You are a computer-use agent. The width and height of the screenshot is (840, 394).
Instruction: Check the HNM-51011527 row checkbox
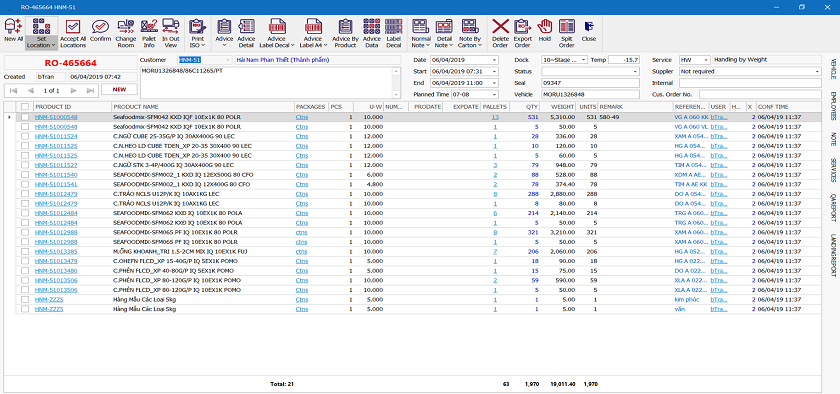25,165
